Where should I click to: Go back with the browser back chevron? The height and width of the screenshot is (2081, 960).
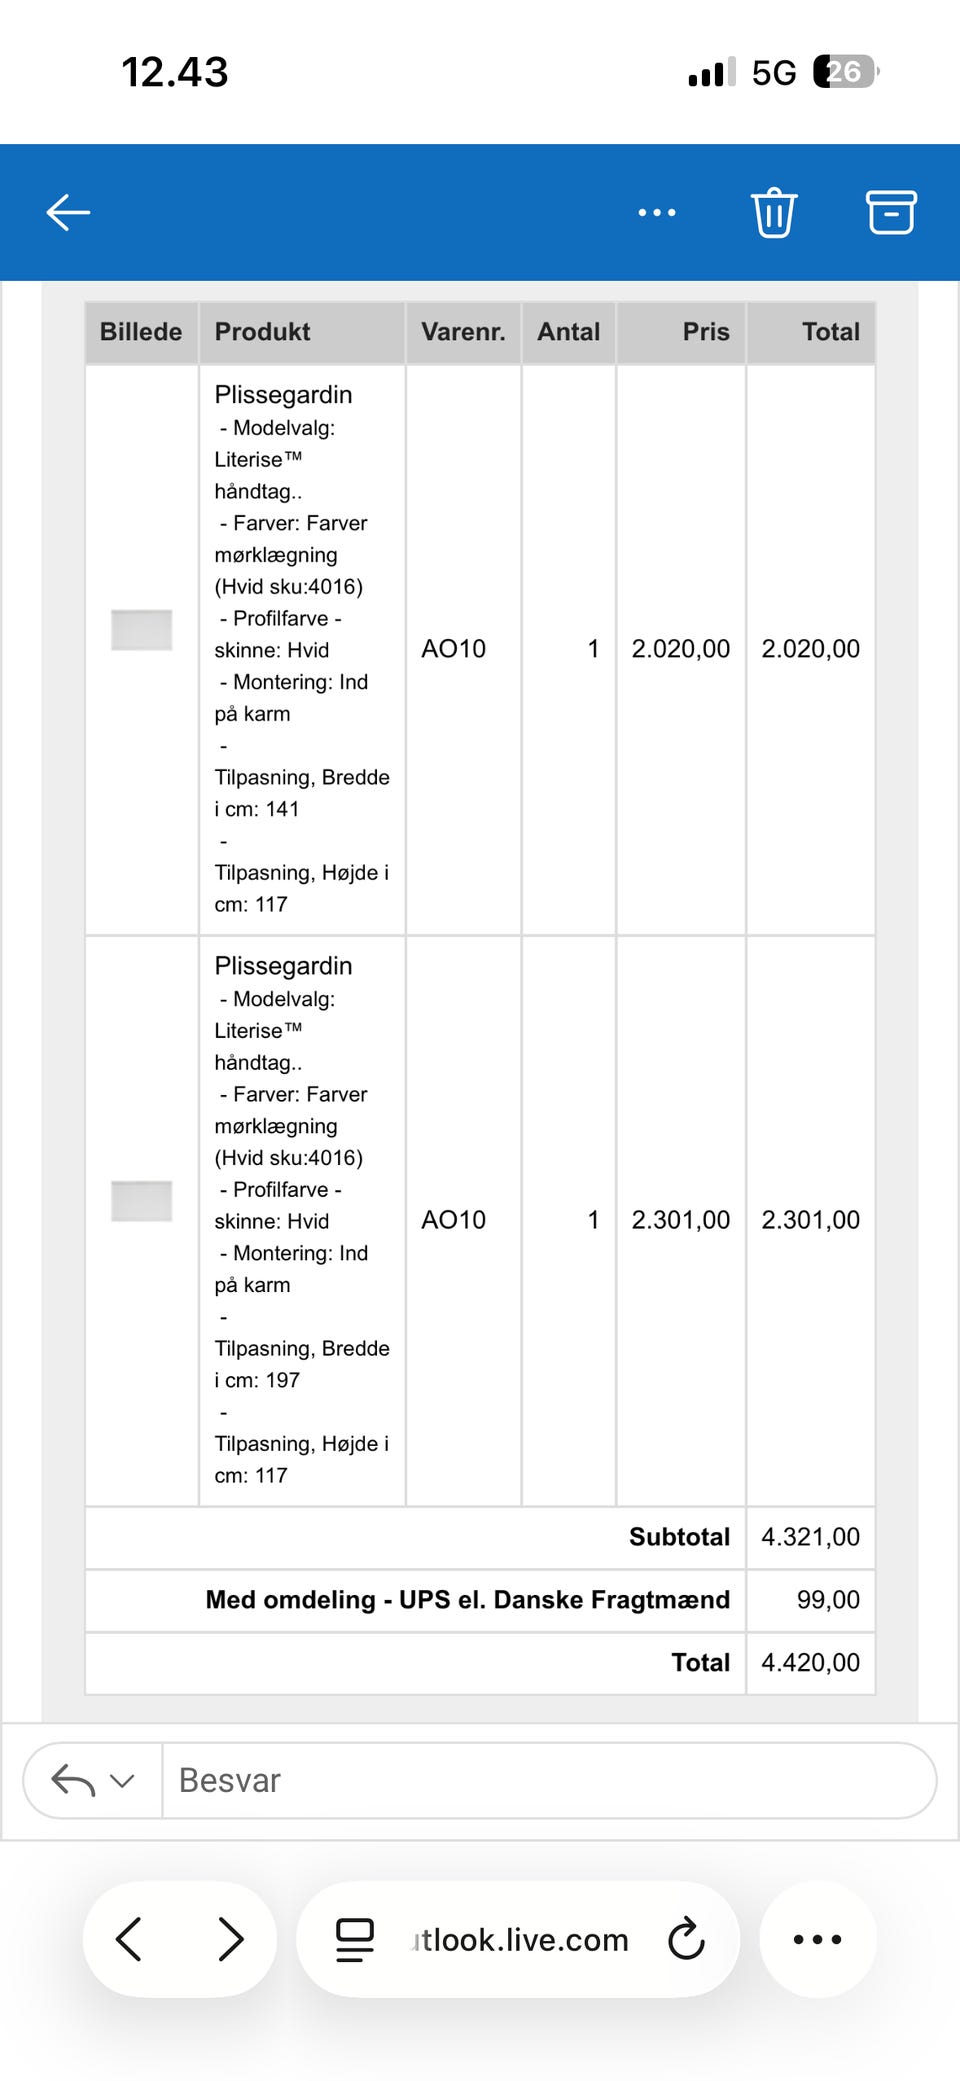click(x=129, y=1939)
